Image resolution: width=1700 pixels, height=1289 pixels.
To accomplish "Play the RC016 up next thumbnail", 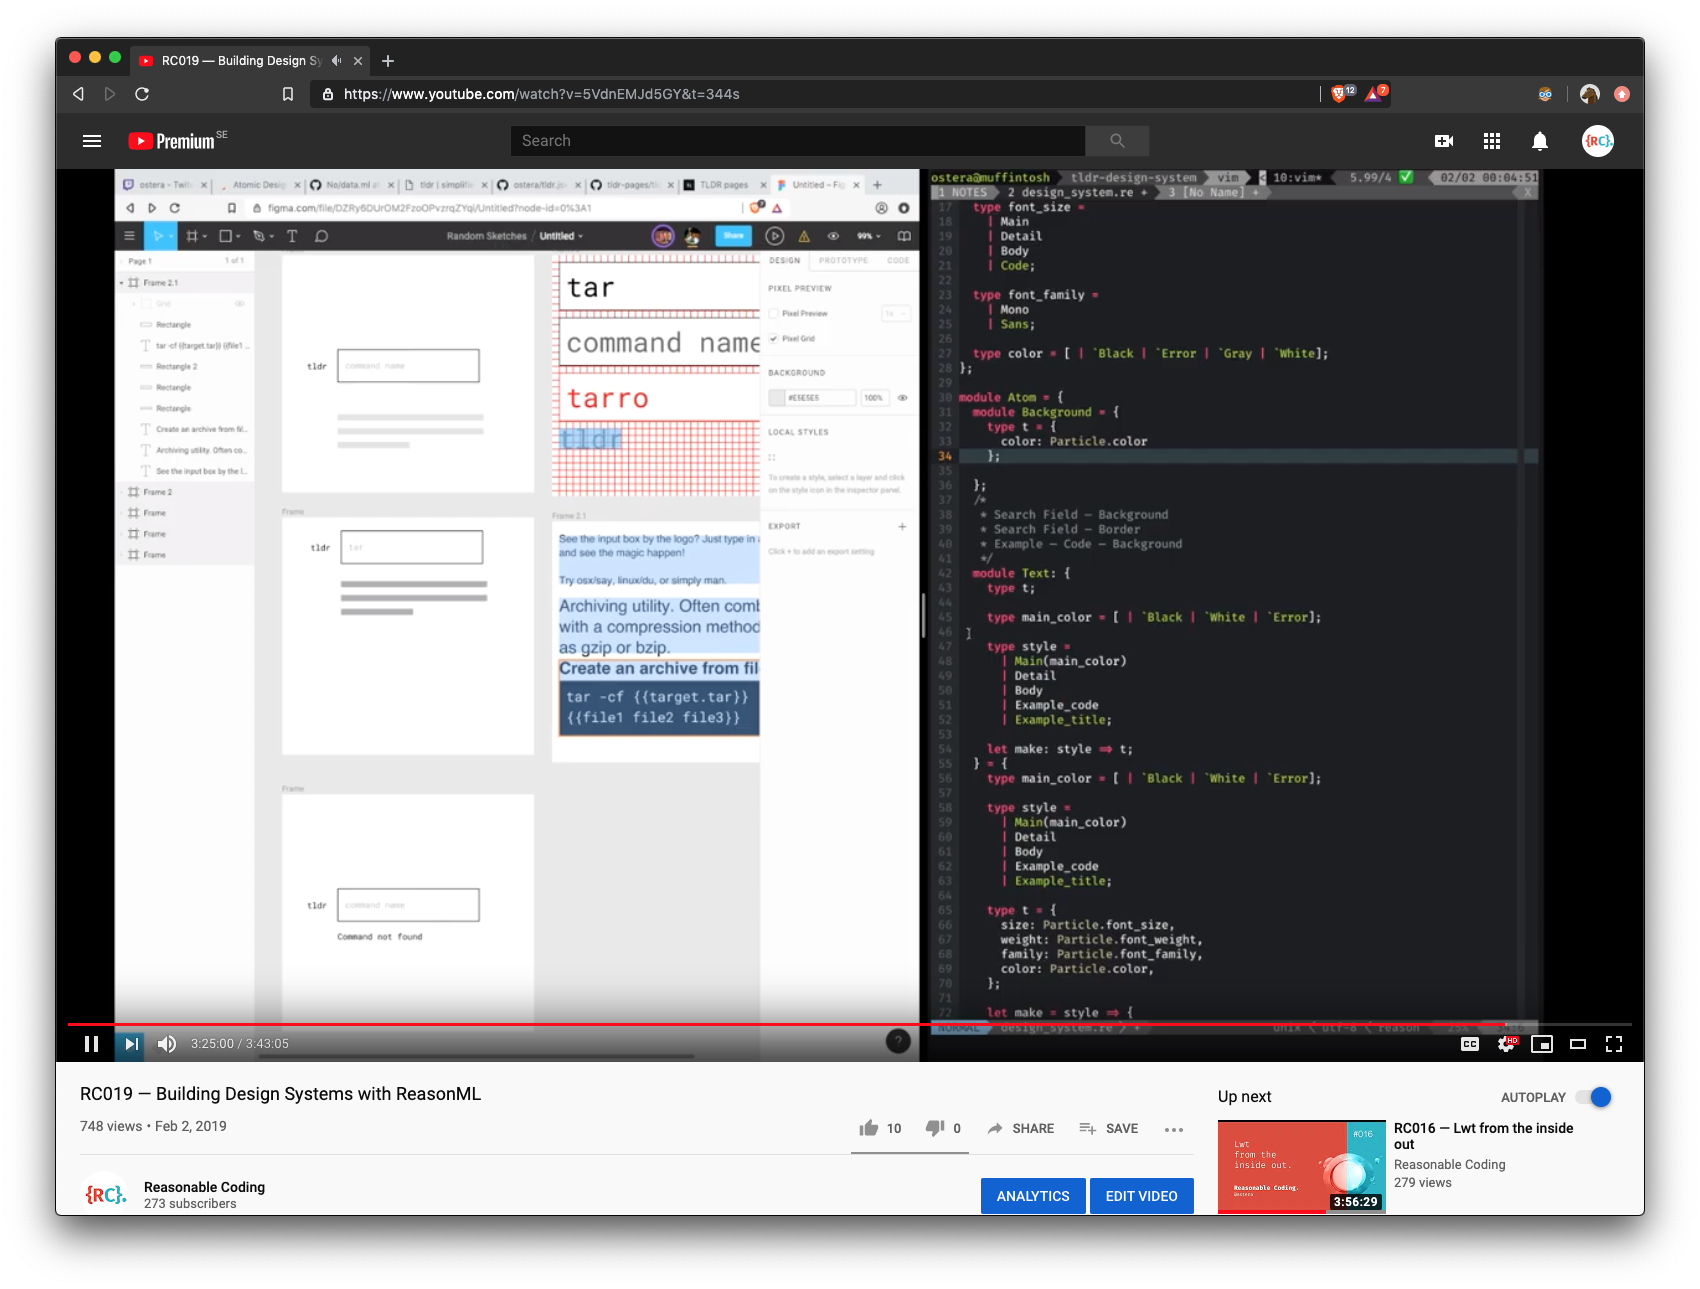I will (1300, 1166).
